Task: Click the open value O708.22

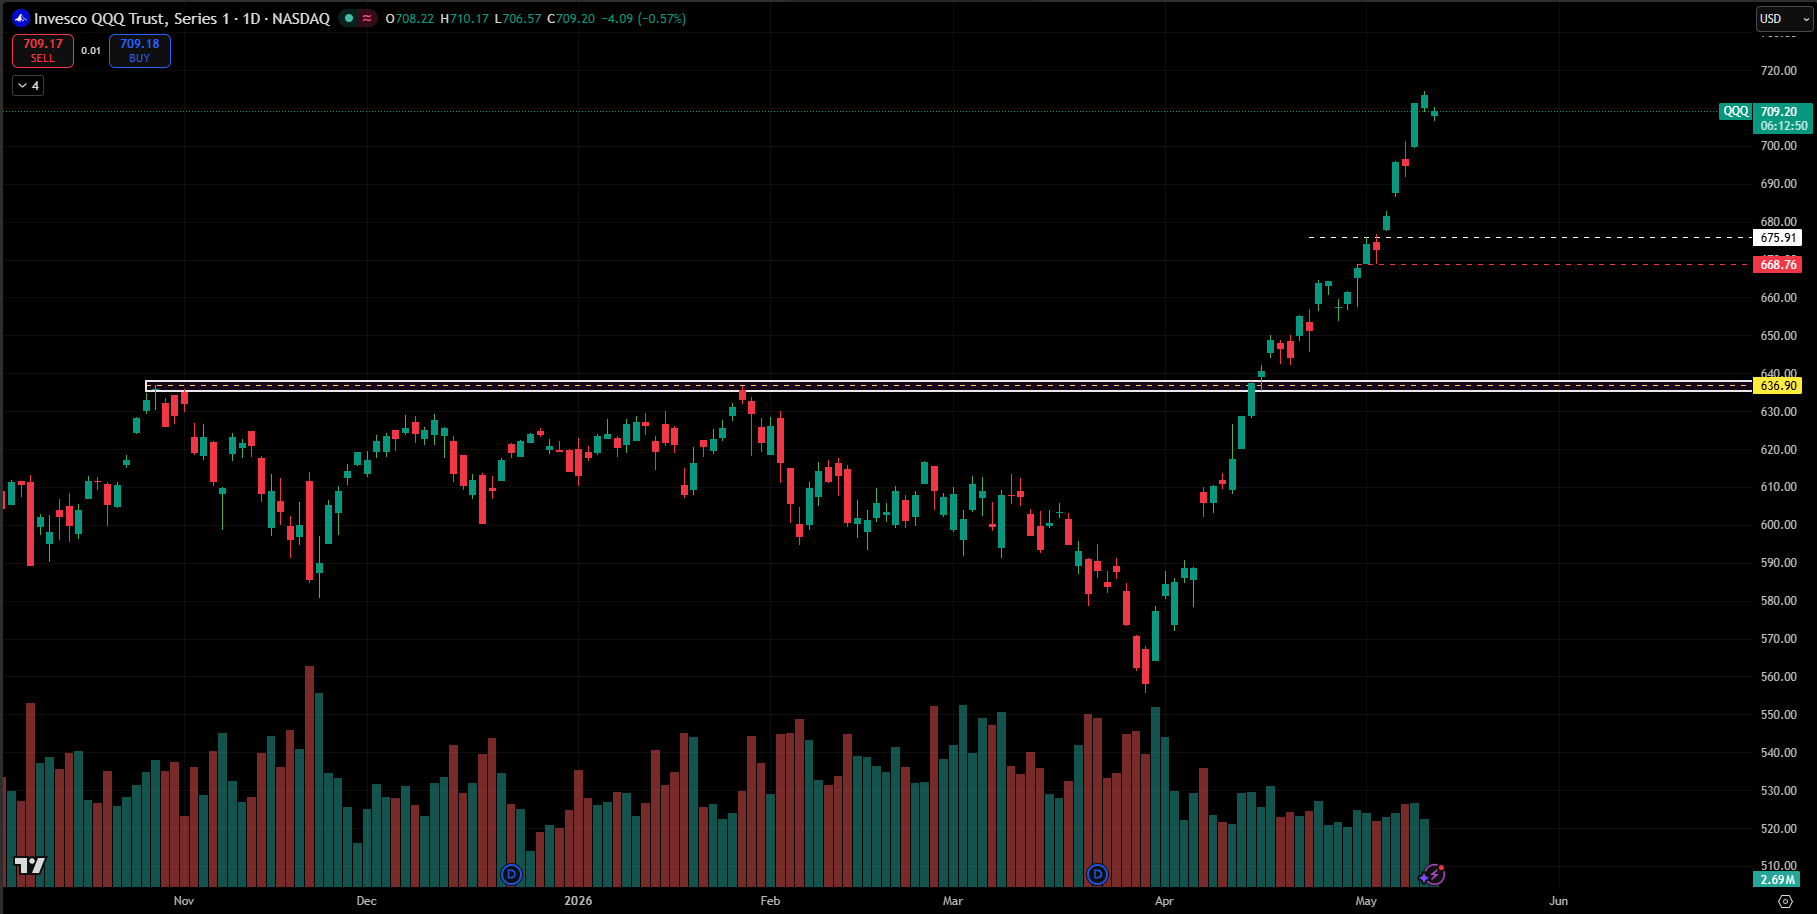Action: 410,18
